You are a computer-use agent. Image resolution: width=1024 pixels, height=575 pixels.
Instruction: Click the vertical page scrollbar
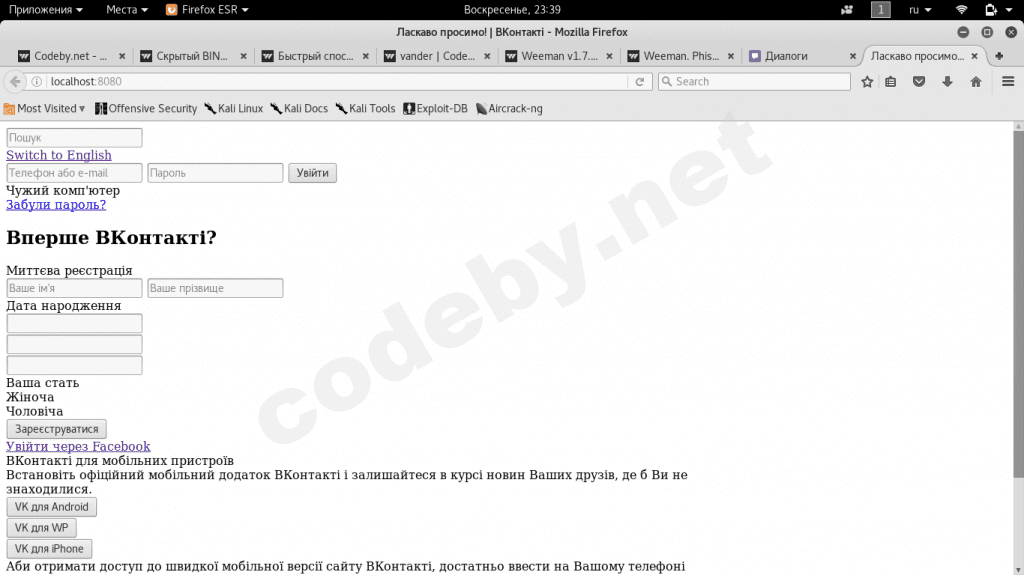1018,348
